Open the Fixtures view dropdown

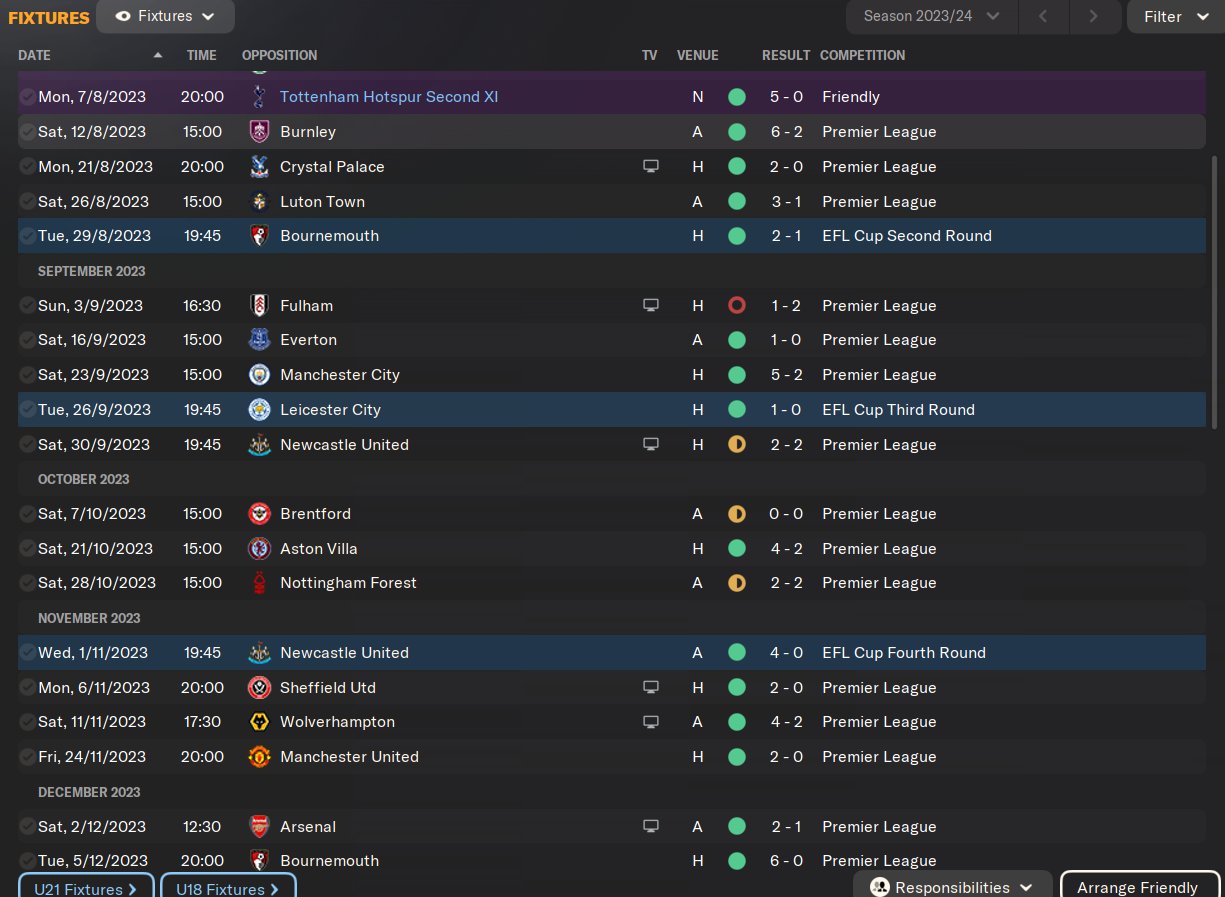165,16
